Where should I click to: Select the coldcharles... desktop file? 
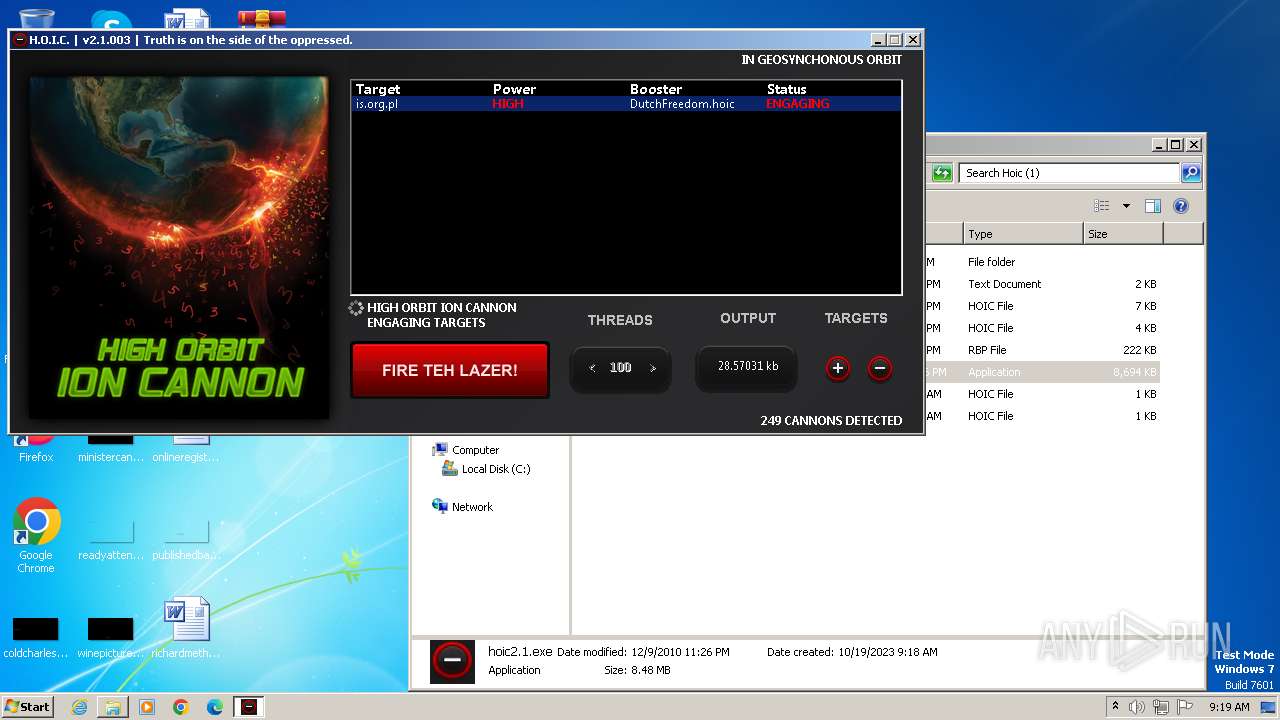pyautogui.click(x=36, y=636)
